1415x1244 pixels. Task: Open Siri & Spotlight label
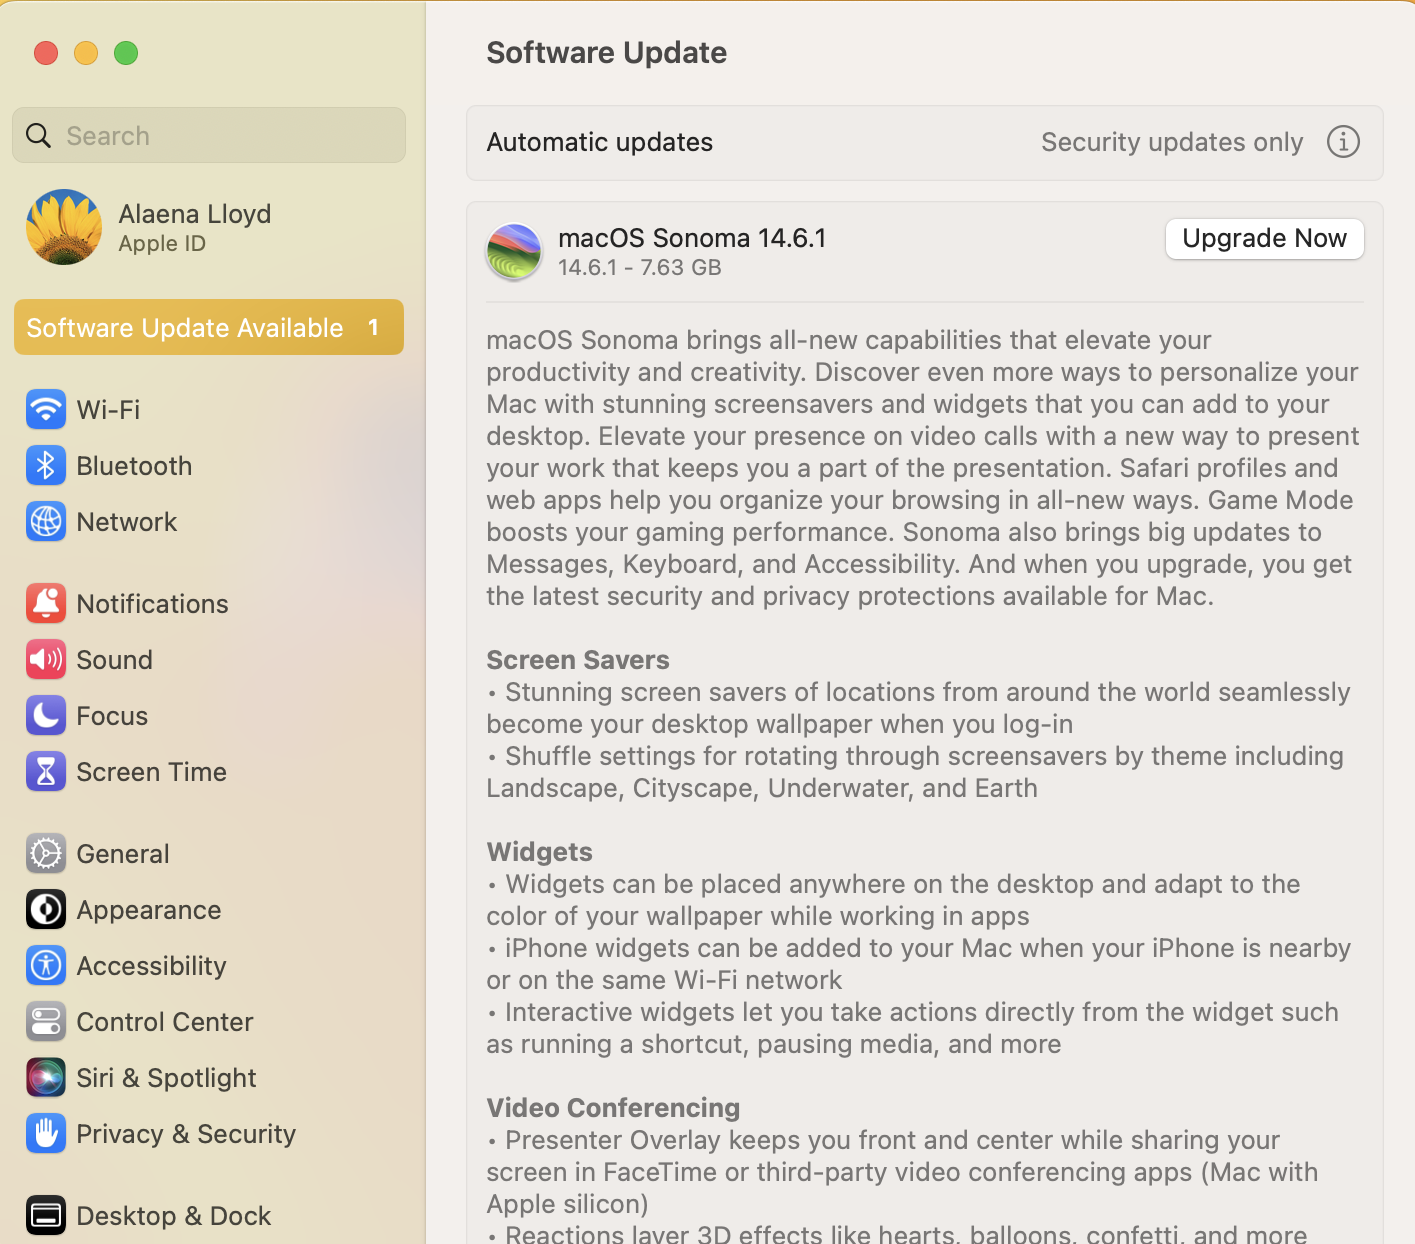click(x=166, y=1078)
